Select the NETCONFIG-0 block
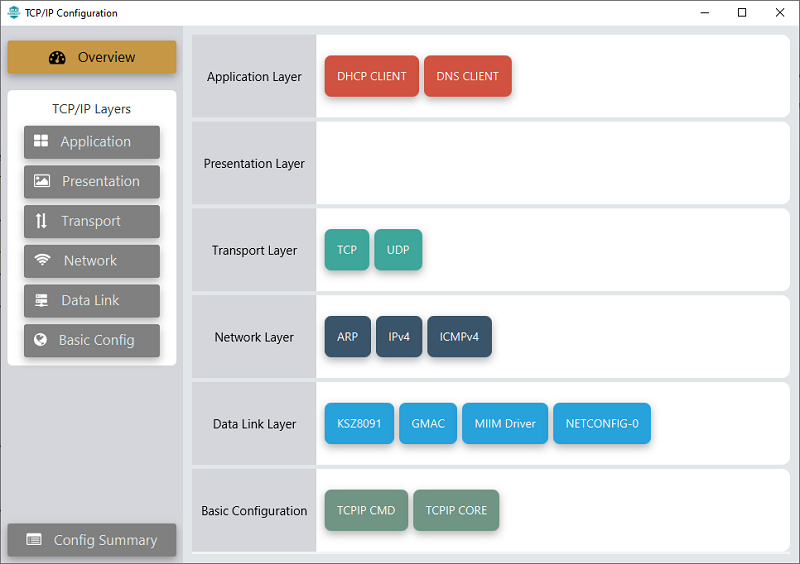Screen dimensions: 800x564 coord(602,424)
